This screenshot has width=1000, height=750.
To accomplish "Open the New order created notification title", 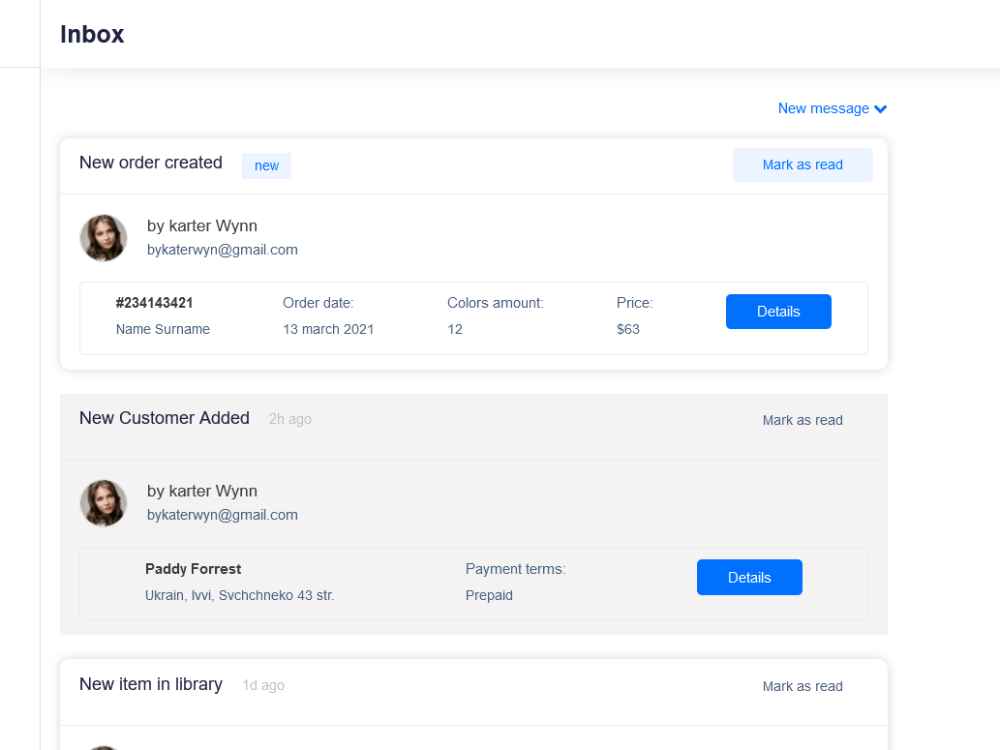I will click(151, 162).
